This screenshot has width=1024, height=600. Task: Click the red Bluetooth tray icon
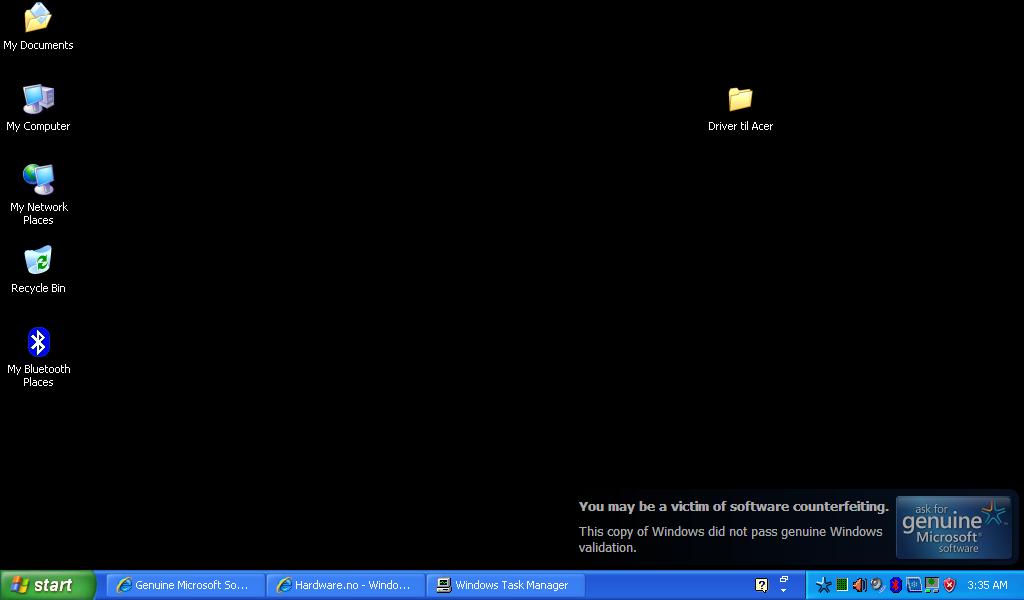[x=896, y=585]
